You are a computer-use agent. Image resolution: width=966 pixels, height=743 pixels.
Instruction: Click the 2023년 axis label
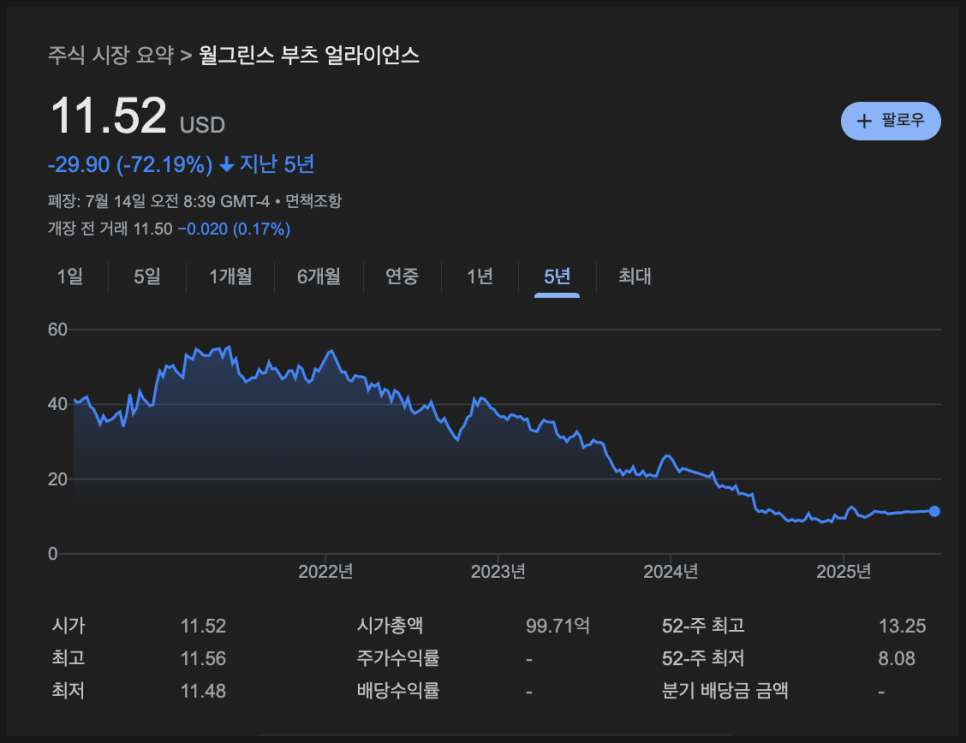[498, 572]
